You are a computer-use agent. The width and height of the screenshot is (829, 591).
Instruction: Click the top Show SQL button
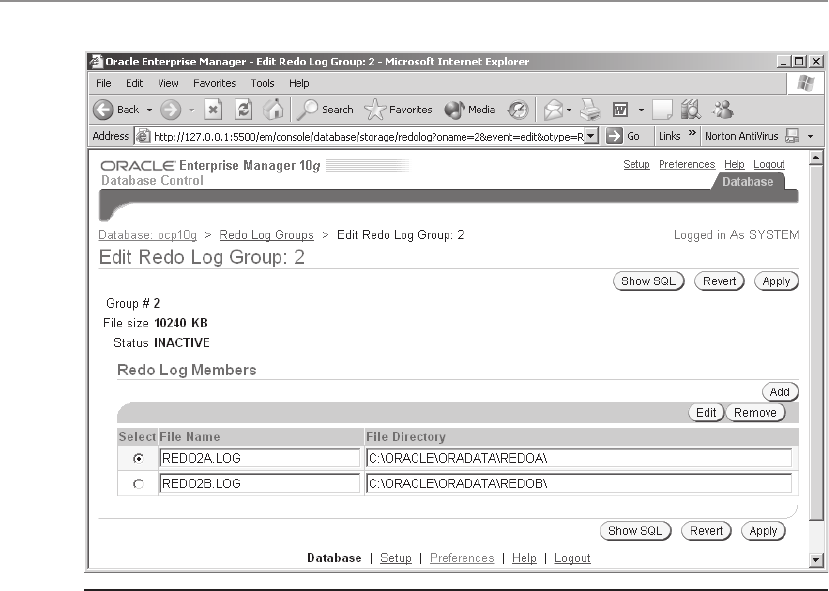point(649,281)
